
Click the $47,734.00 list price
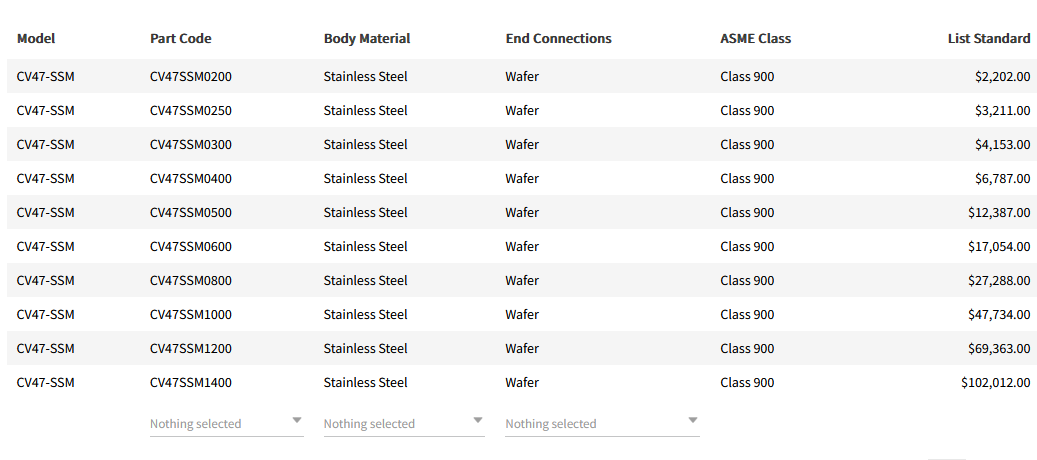point(998,315)
